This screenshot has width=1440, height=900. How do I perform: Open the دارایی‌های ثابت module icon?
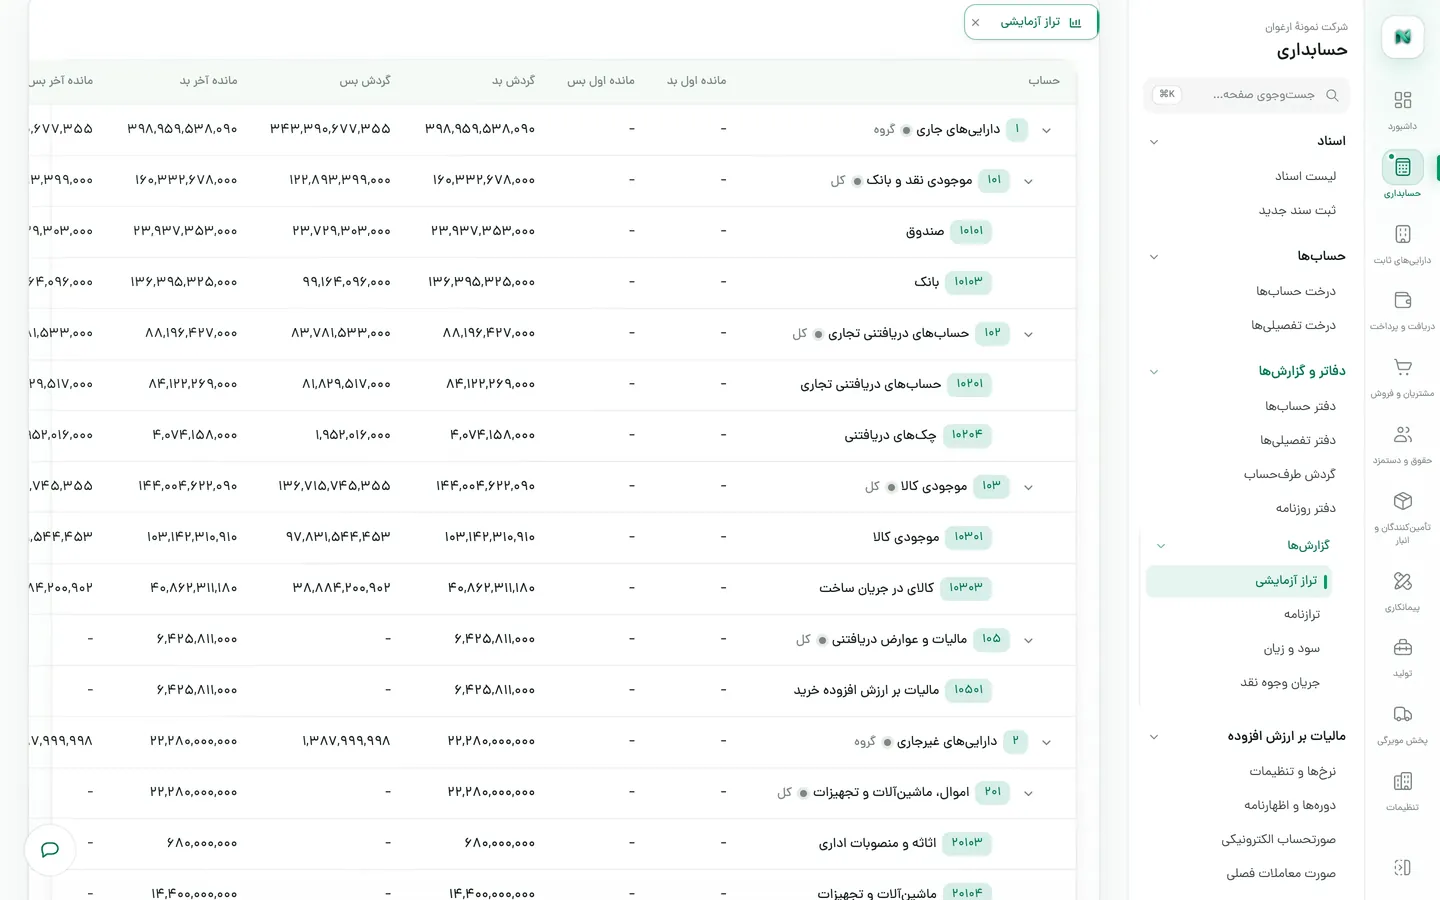tap(1402, 234)
